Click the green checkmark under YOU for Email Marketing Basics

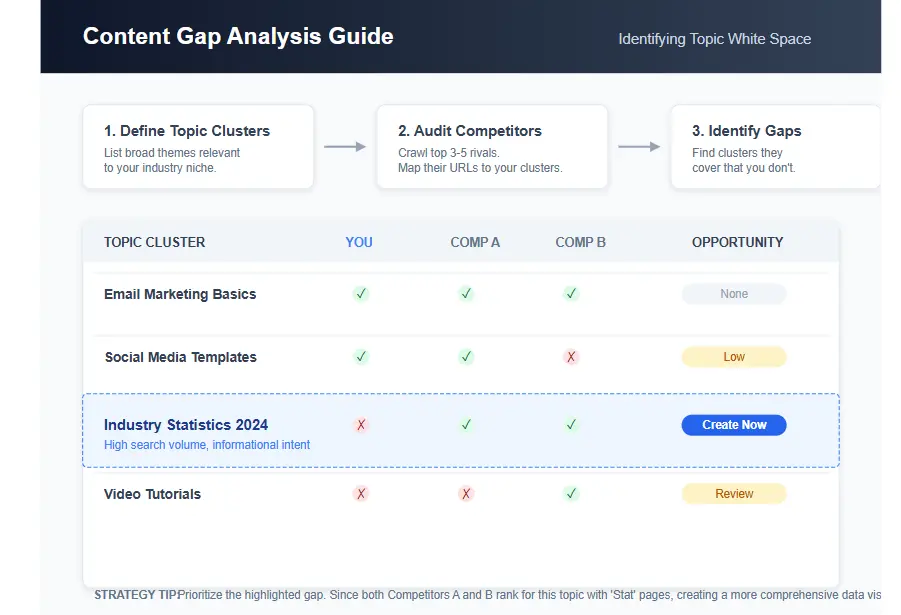pyautogui.click(x=360, y=293)
